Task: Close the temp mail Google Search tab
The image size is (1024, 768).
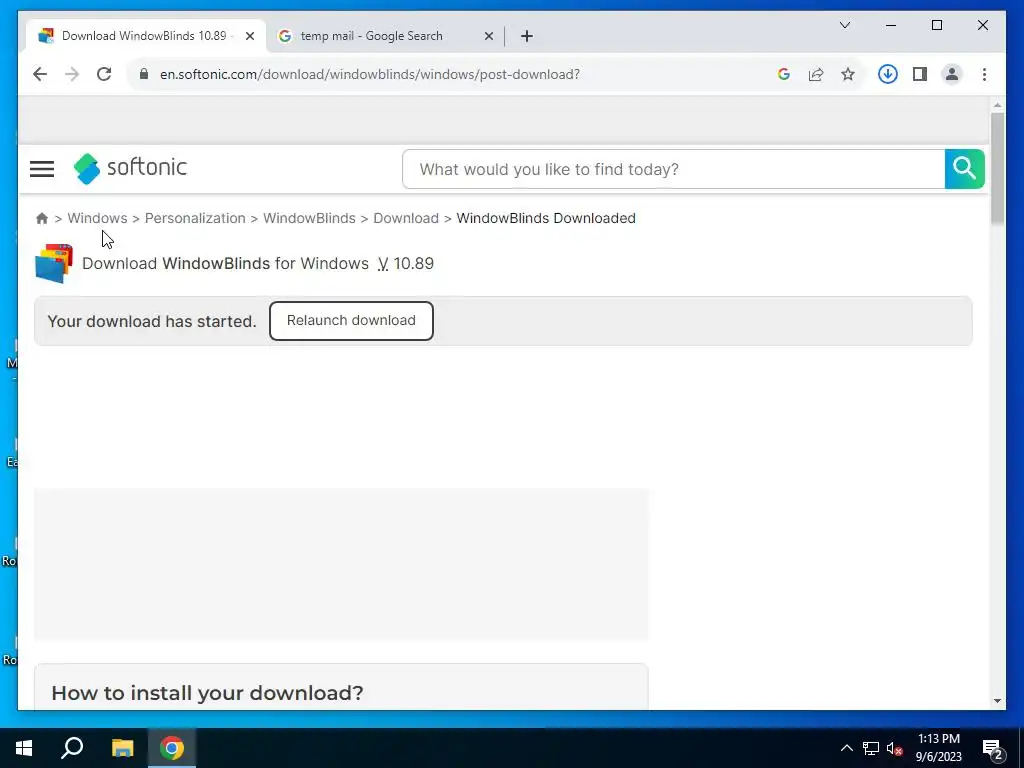Action: [x=488, y=36]
